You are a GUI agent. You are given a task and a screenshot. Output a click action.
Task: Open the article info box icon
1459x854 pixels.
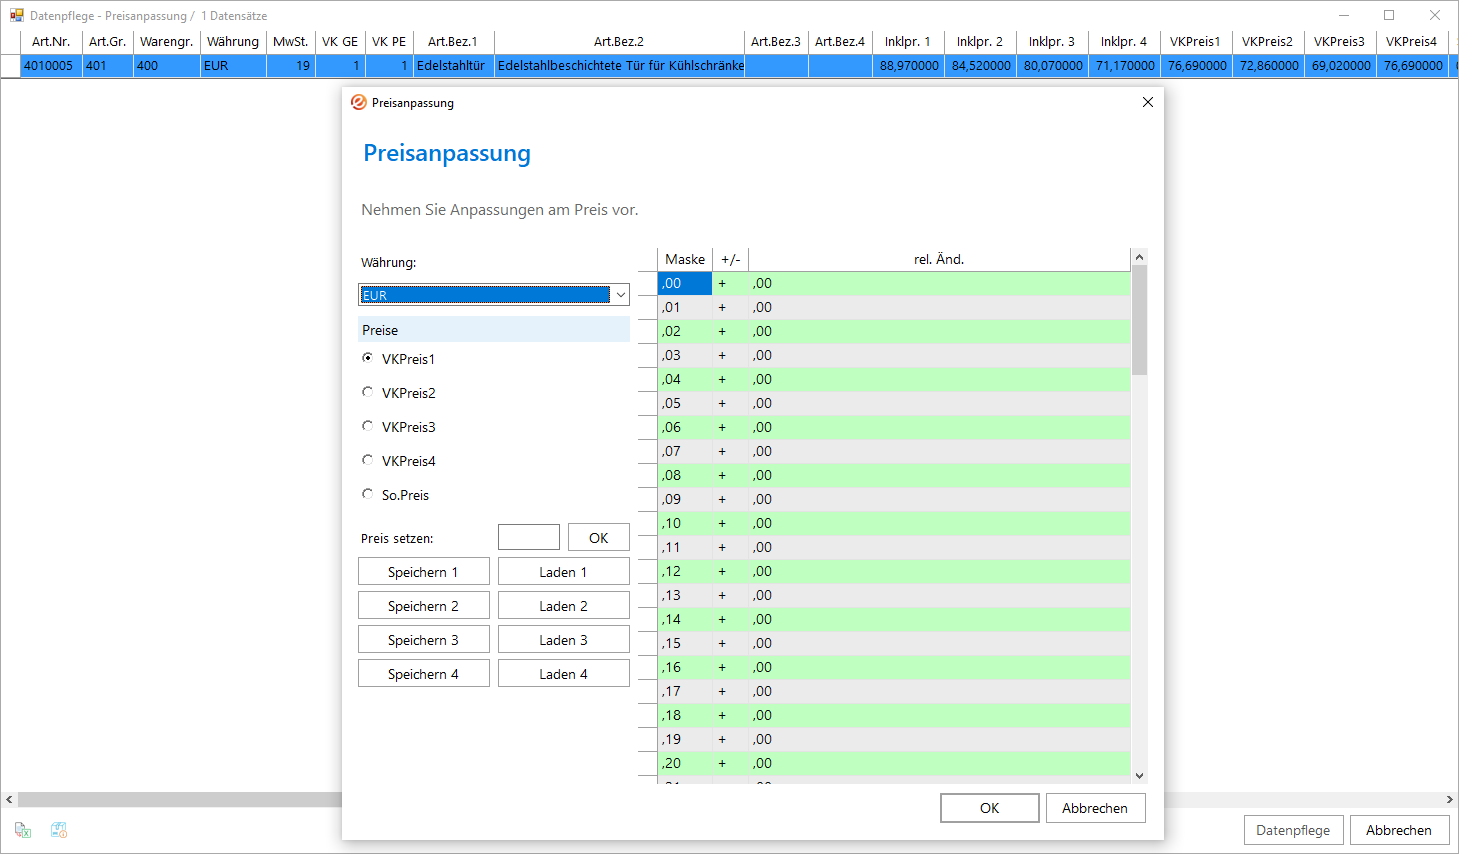click(x=59, y=830)
